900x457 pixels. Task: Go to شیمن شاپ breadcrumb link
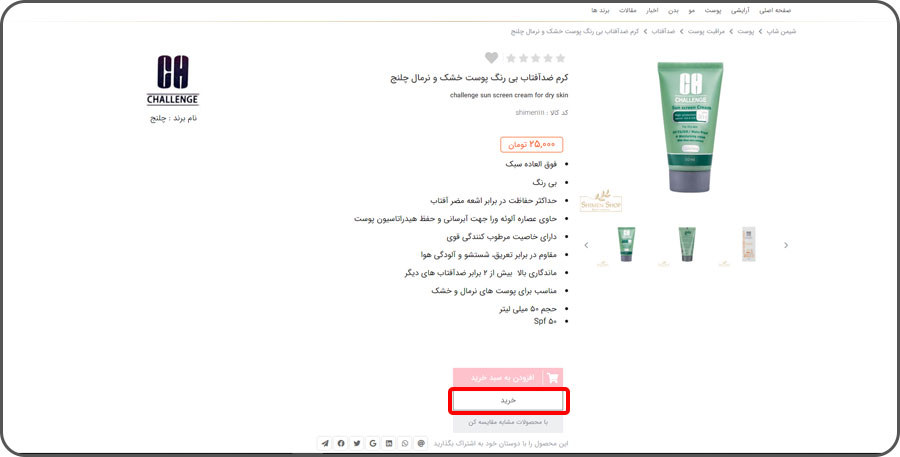(781, 31)
